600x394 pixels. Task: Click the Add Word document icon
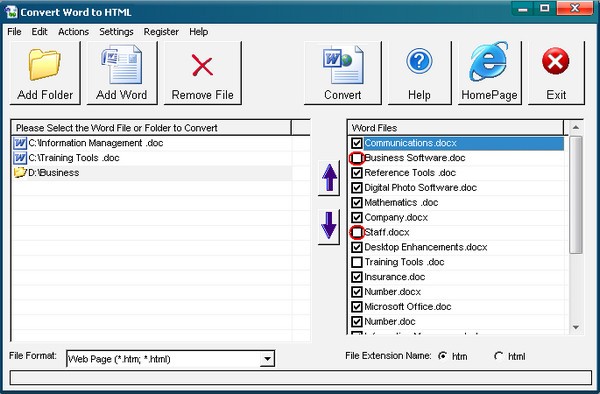point(122,64)
